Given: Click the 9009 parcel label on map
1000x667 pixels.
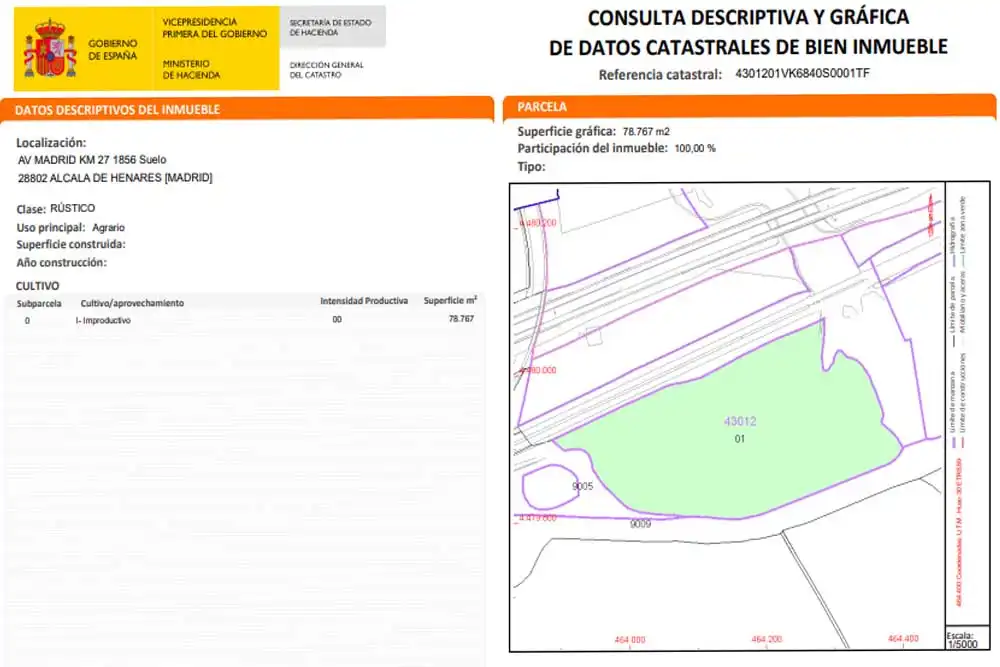Looking at the screenshot, I should coord(640,524).
